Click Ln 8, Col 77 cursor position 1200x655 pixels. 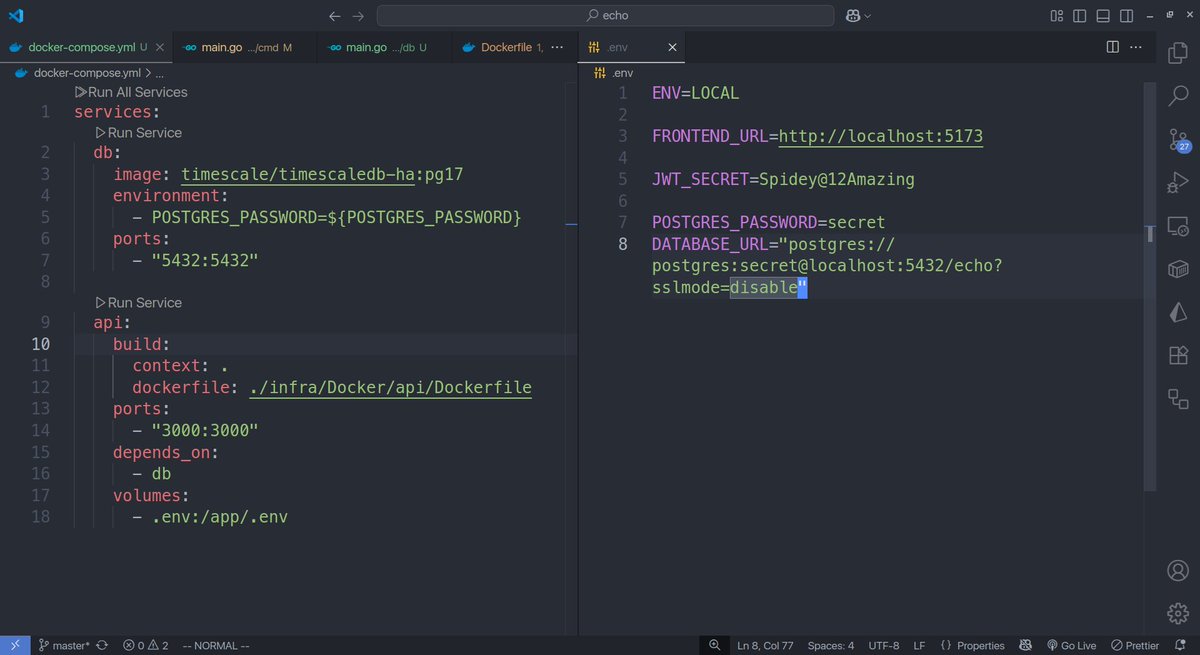click(765, 645)
